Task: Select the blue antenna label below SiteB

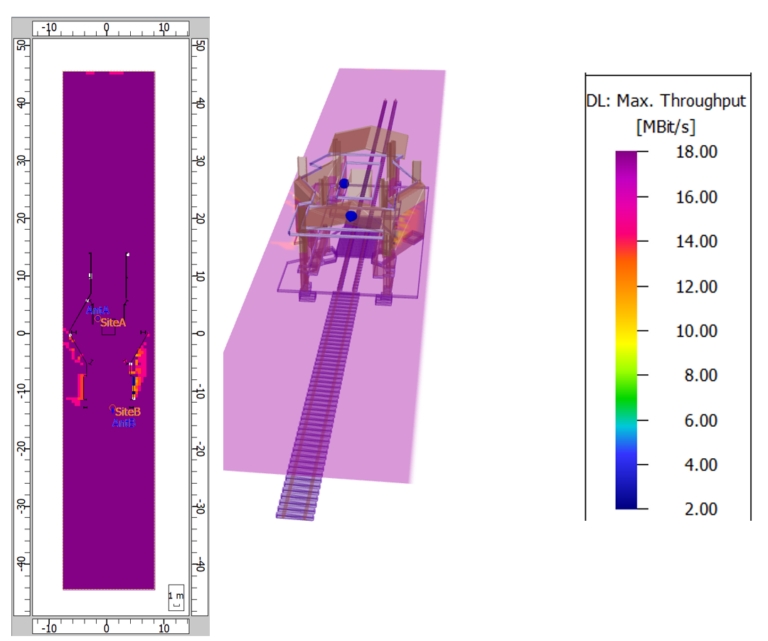Action: point(123,424)
